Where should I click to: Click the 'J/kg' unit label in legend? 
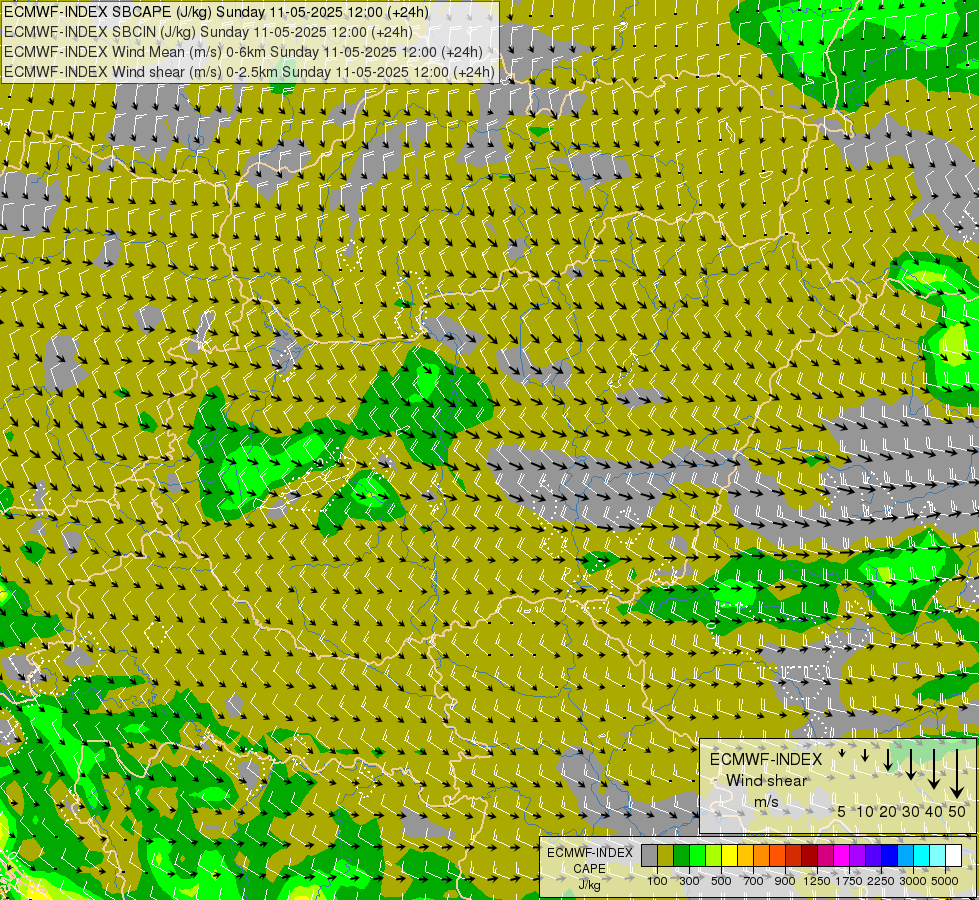click(589, 885)
